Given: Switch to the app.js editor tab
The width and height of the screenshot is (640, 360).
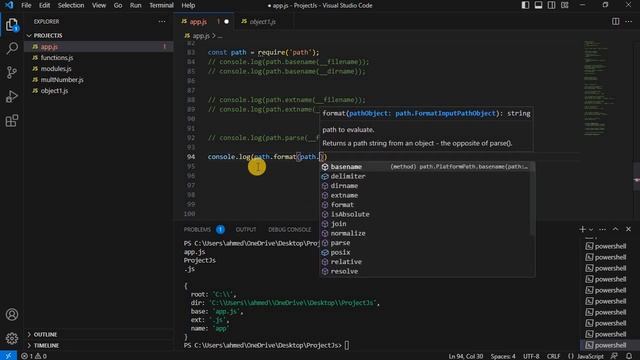Looking at the screenshot, I should [204, 22].
